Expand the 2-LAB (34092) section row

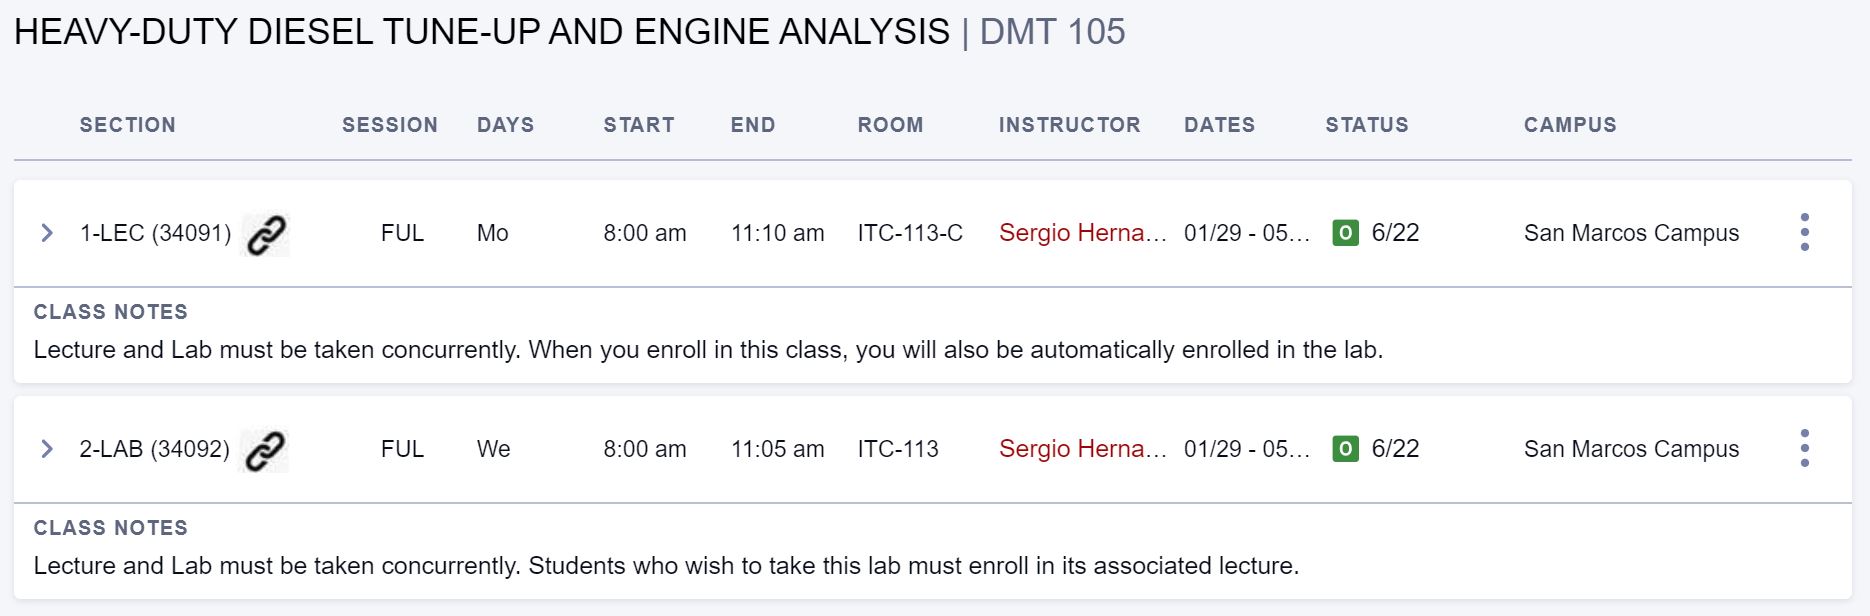[x=47, y=449]
